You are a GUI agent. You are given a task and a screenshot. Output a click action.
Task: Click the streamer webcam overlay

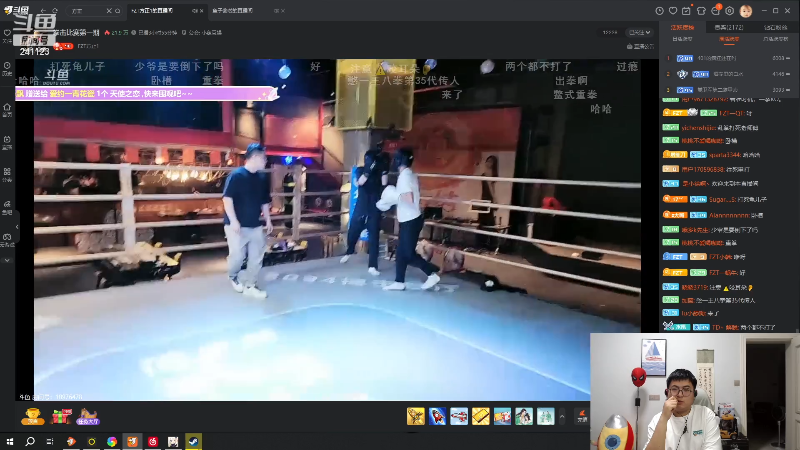point(695,392)
